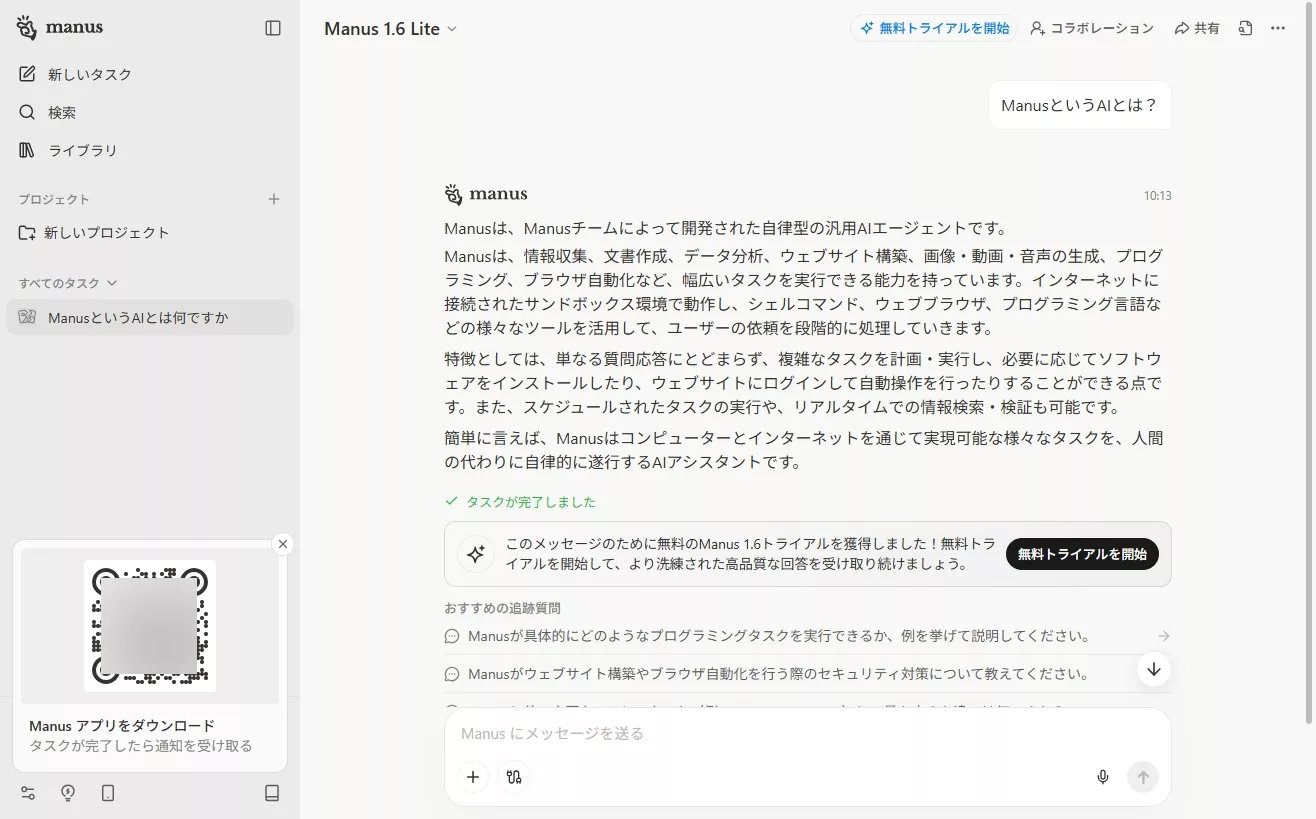This screenshot has height=819, width=1316.
Task: Click the lightbulb tips icon at bottom
Action: (x=66, y=793)
